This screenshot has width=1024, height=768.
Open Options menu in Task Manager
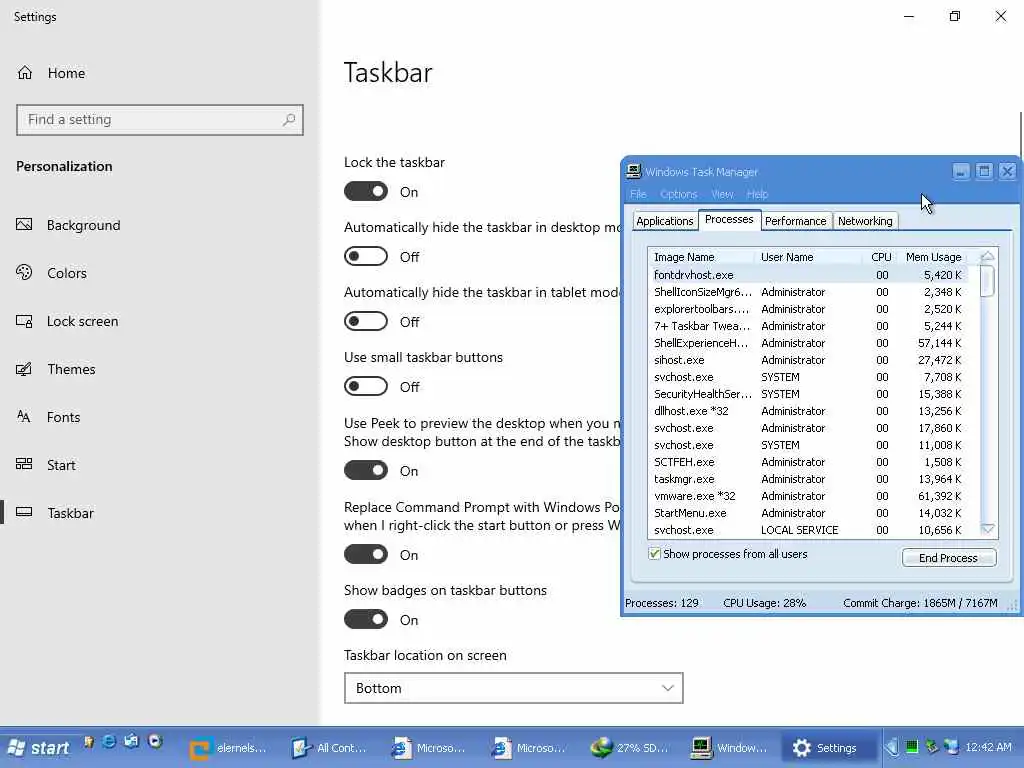[679, 194]
